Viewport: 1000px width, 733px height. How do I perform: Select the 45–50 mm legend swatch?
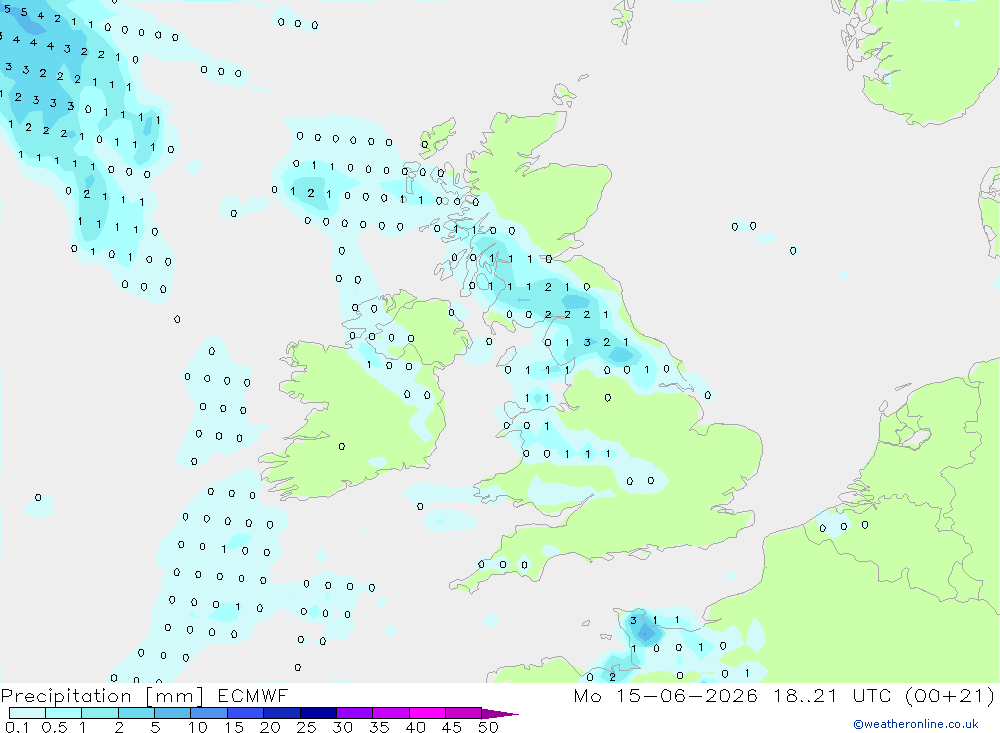[x=464, y=713]
